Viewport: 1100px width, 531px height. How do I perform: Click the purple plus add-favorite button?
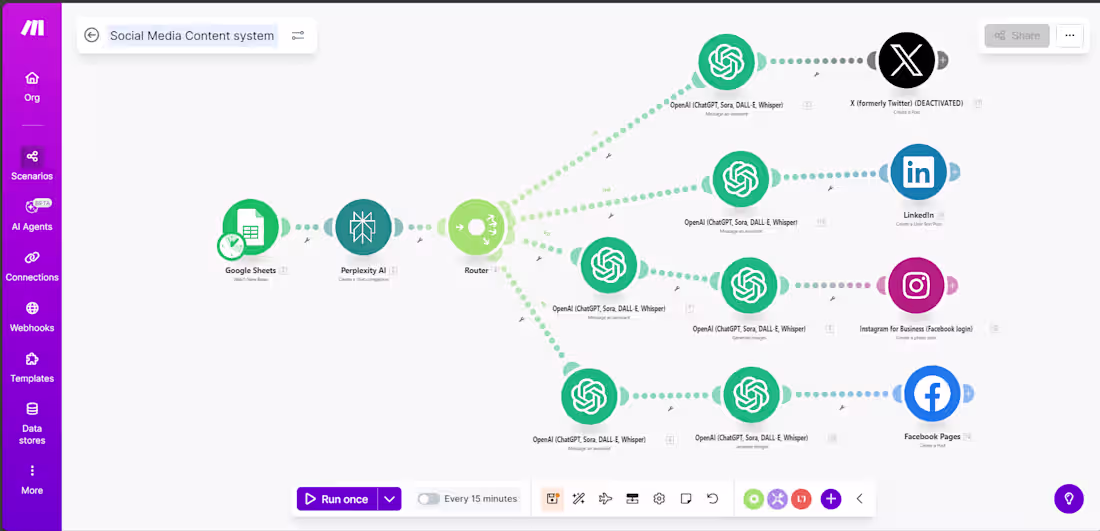[831, 499]
